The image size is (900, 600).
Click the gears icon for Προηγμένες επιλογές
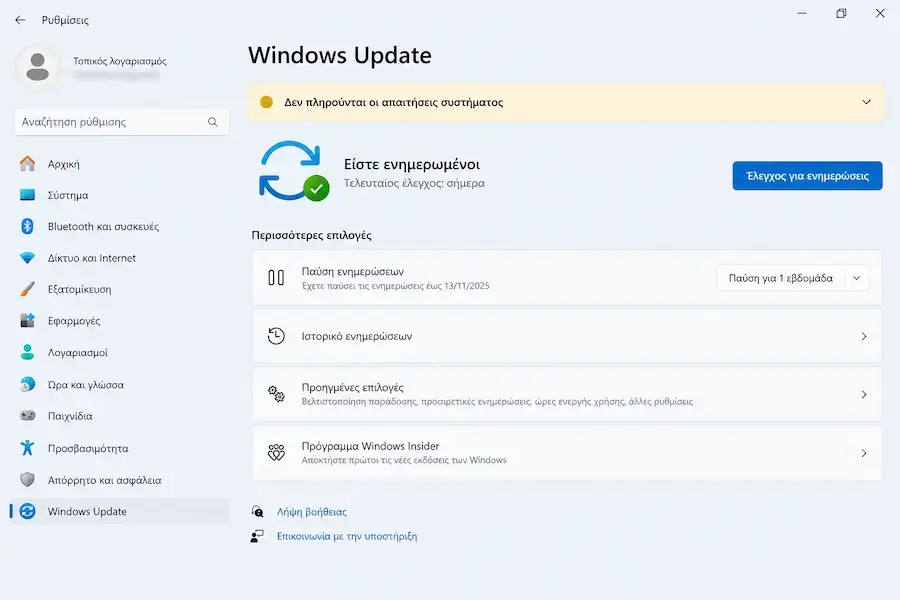[x=276, y=394]
